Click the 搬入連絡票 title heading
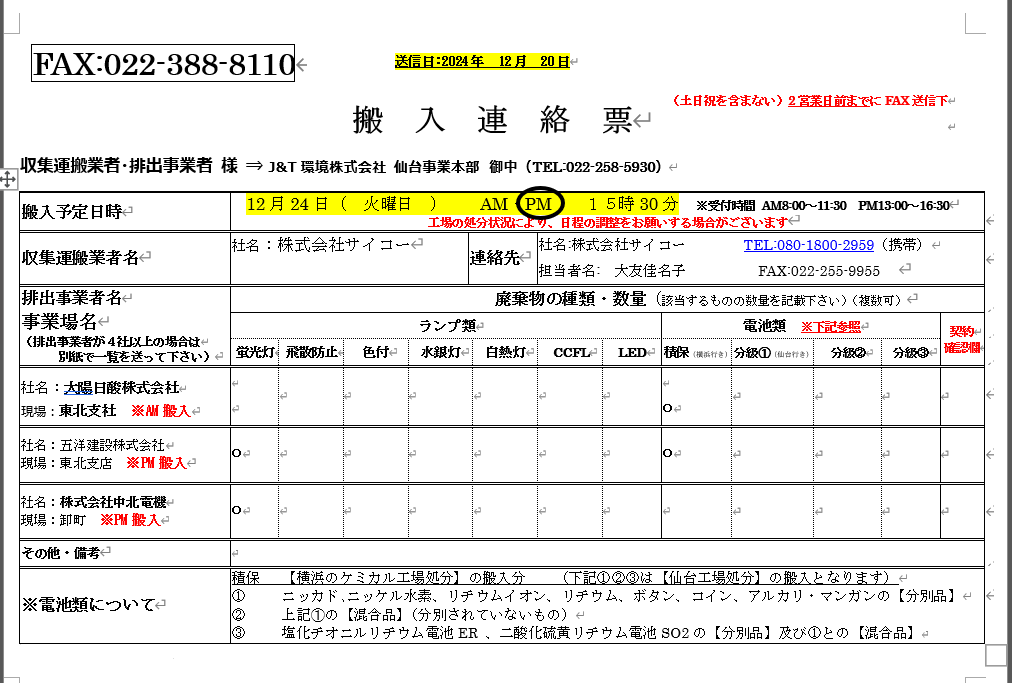 (492, 120)
